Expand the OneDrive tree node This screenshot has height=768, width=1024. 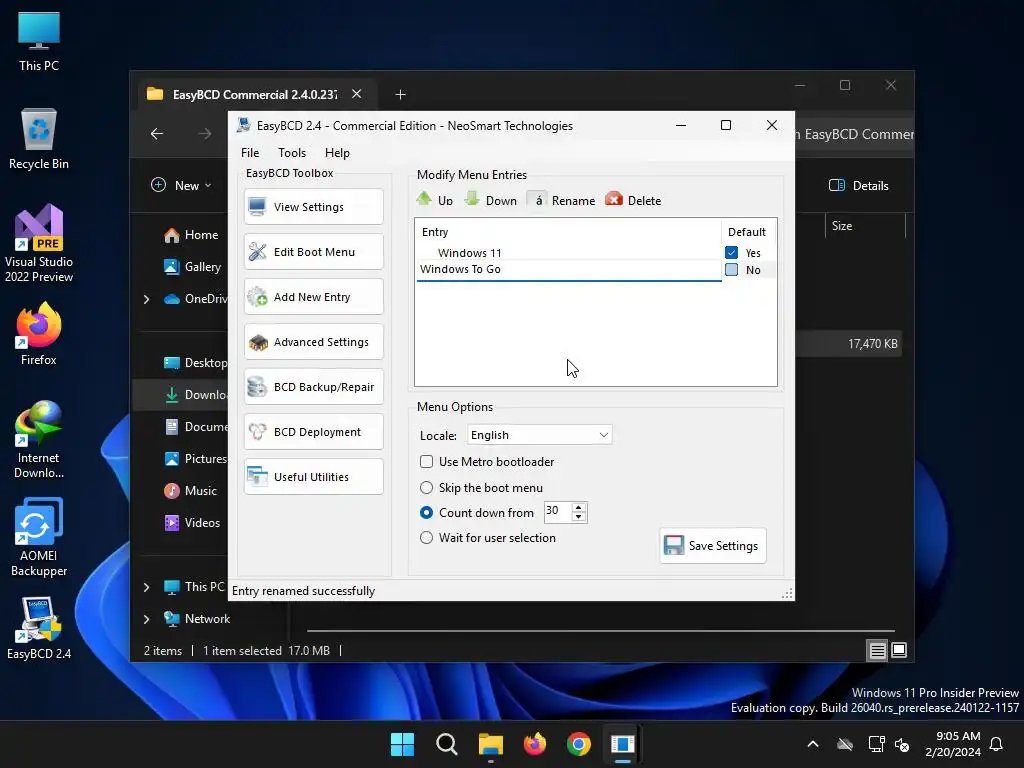(x=146, y=299)
